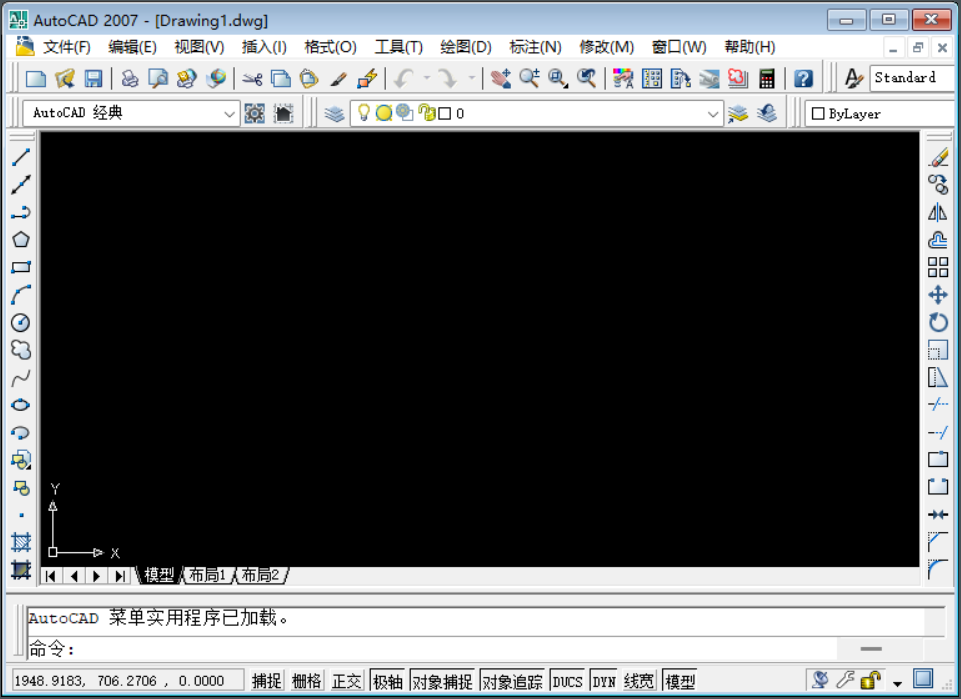Image resolution: width=961 pixels, height=699 pixels.
Task: Expand the AutoCAD 经典 workspace dropdown
Action: [229, 114]
